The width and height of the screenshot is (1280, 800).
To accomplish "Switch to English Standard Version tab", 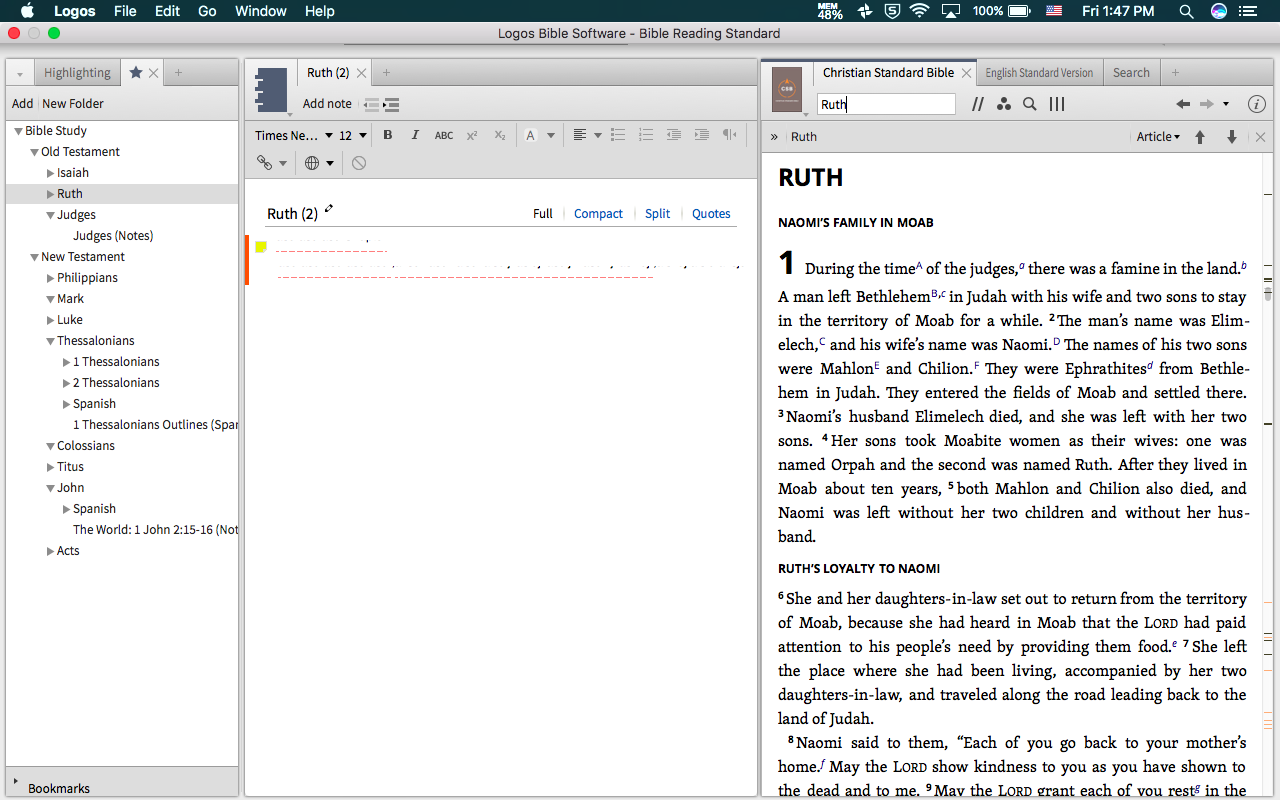I will (1039, 73).
